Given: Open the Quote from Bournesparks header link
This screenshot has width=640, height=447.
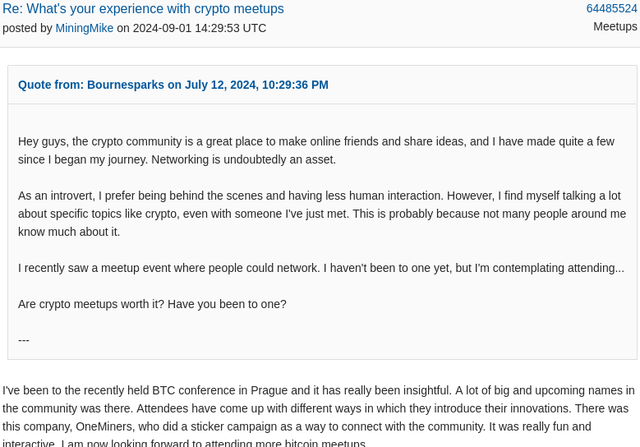Looking at the screenshot, I should tap(173, 85).
